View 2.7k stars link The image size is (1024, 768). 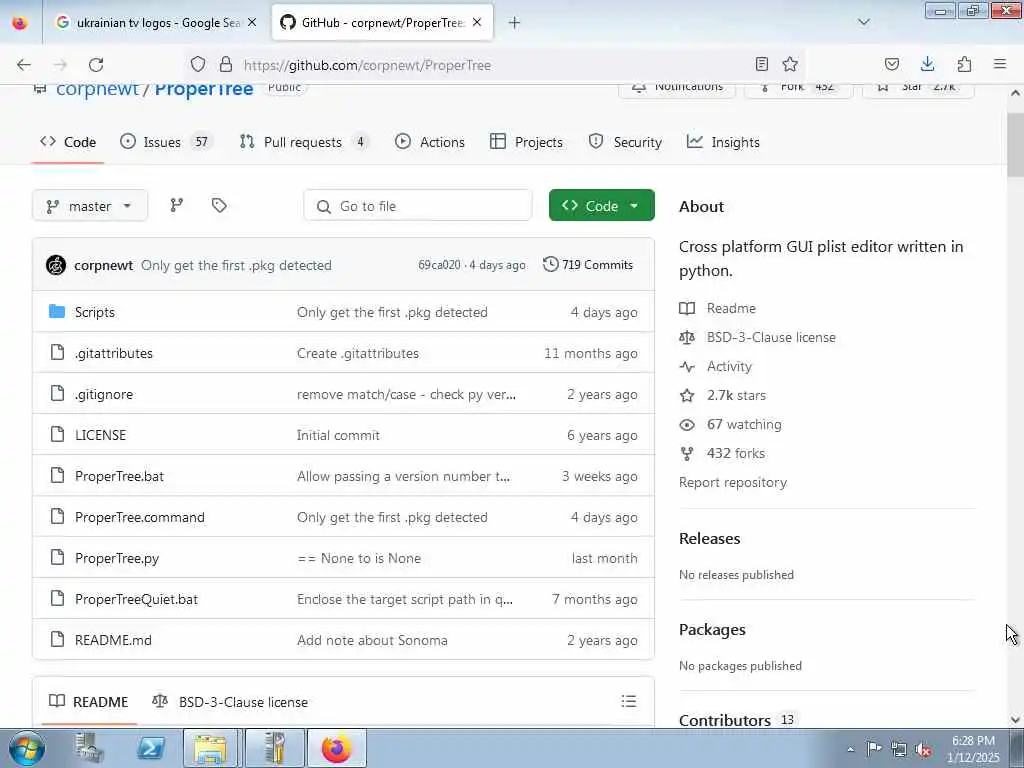click(736, 395)
